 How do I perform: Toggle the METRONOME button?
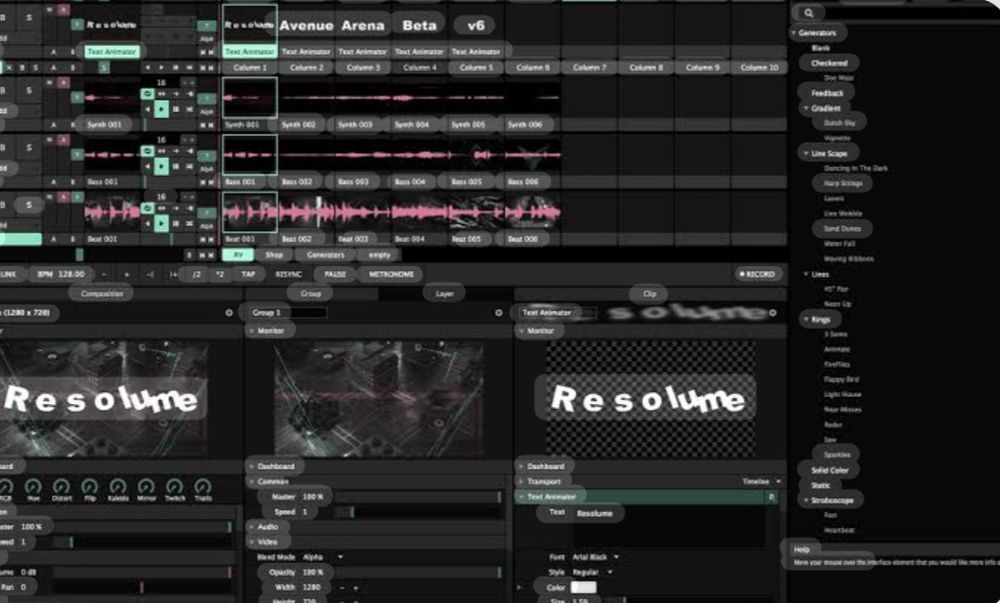[x=392, y=274]
